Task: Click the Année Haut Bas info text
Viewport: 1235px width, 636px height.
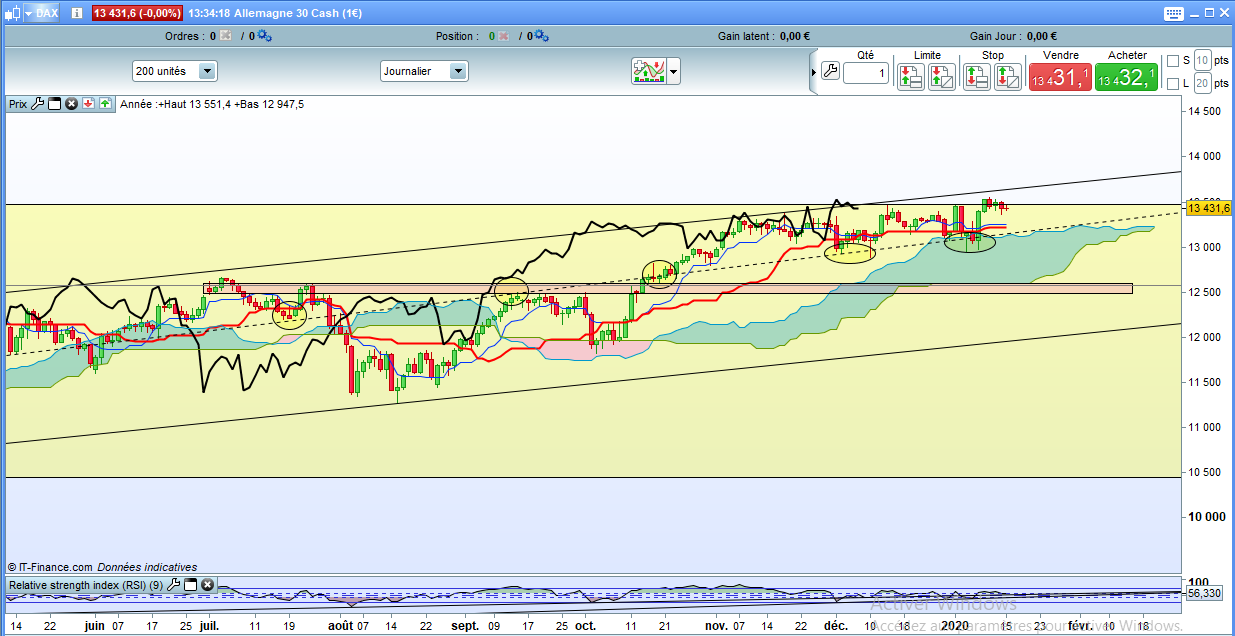Action: (211, 103)
